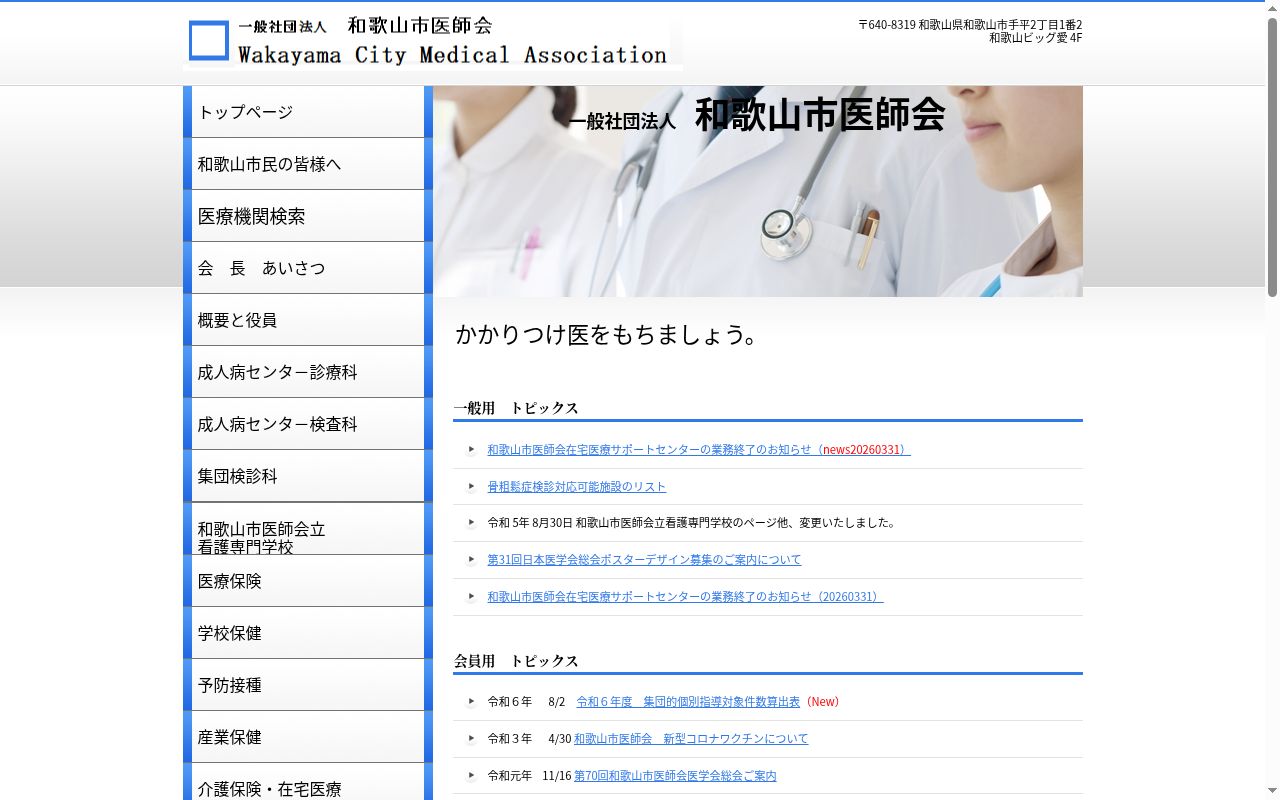Open 介護保険・在宅医療 sidebar item

pyautogui.click(x=308, y=782)
